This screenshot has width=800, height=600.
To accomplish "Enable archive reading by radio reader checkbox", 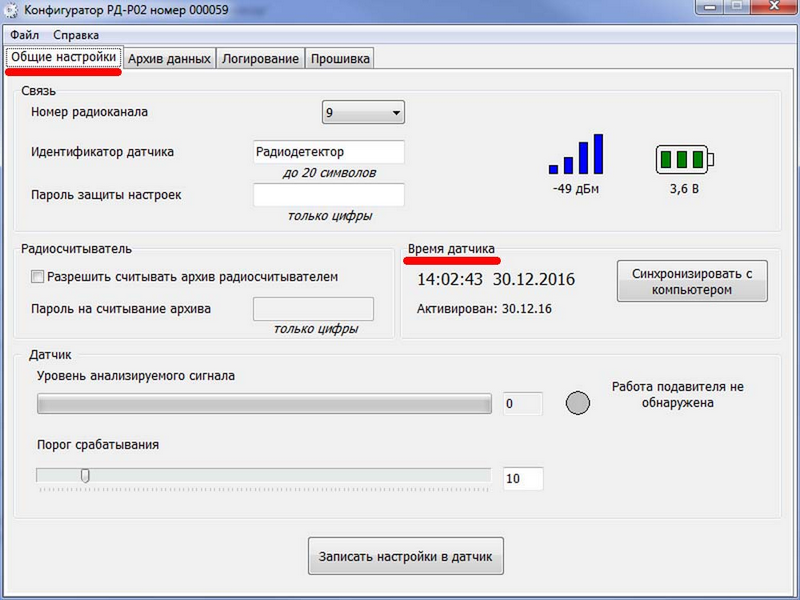I will click(x=37, y=277).
